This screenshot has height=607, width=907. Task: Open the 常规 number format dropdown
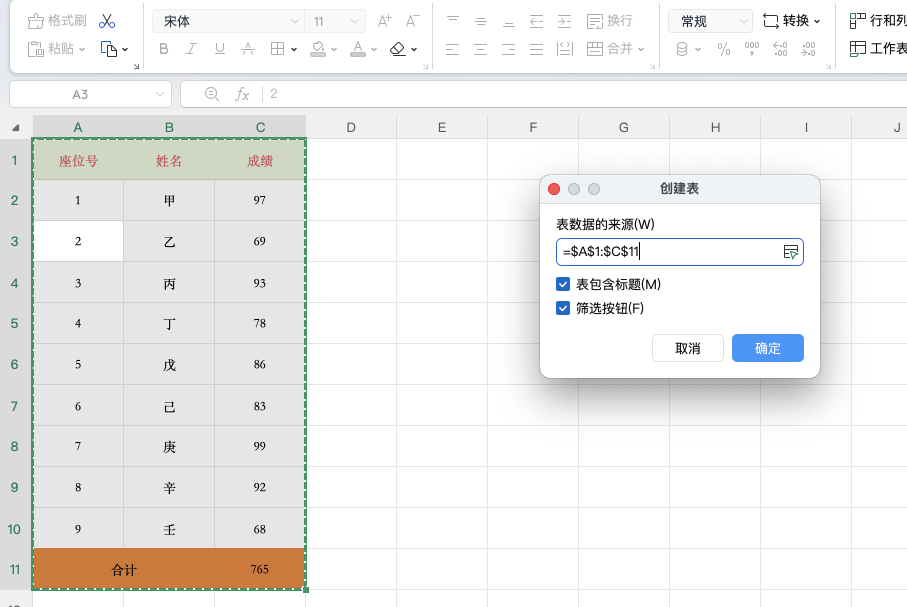pos(710,20)
